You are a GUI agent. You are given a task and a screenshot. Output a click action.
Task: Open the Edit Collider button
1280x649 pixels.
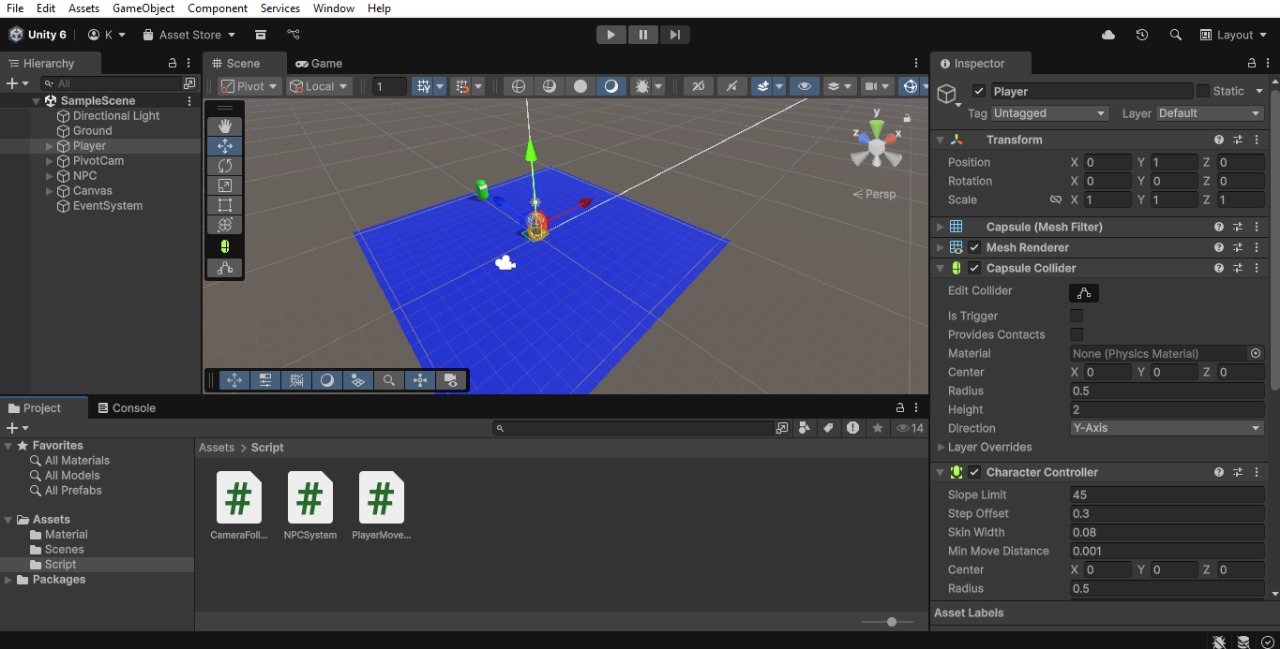[1084, 293]
